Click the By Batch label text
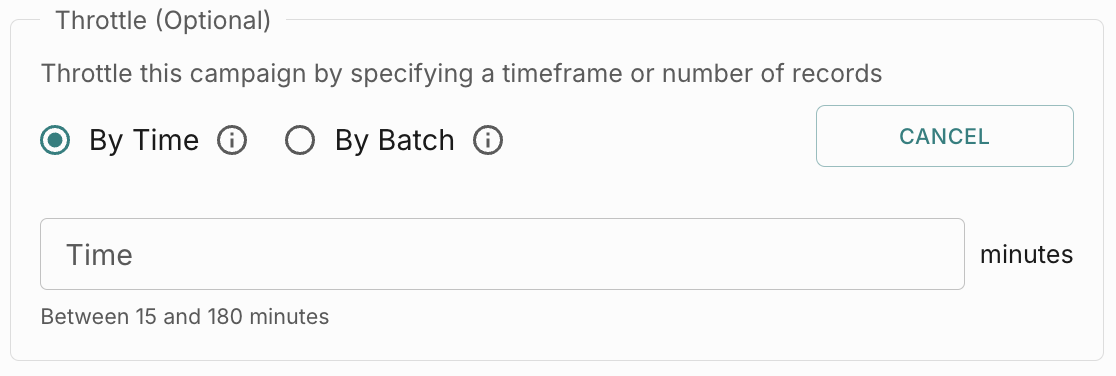This screenshot has height=376, width=1116. [394, 140]
